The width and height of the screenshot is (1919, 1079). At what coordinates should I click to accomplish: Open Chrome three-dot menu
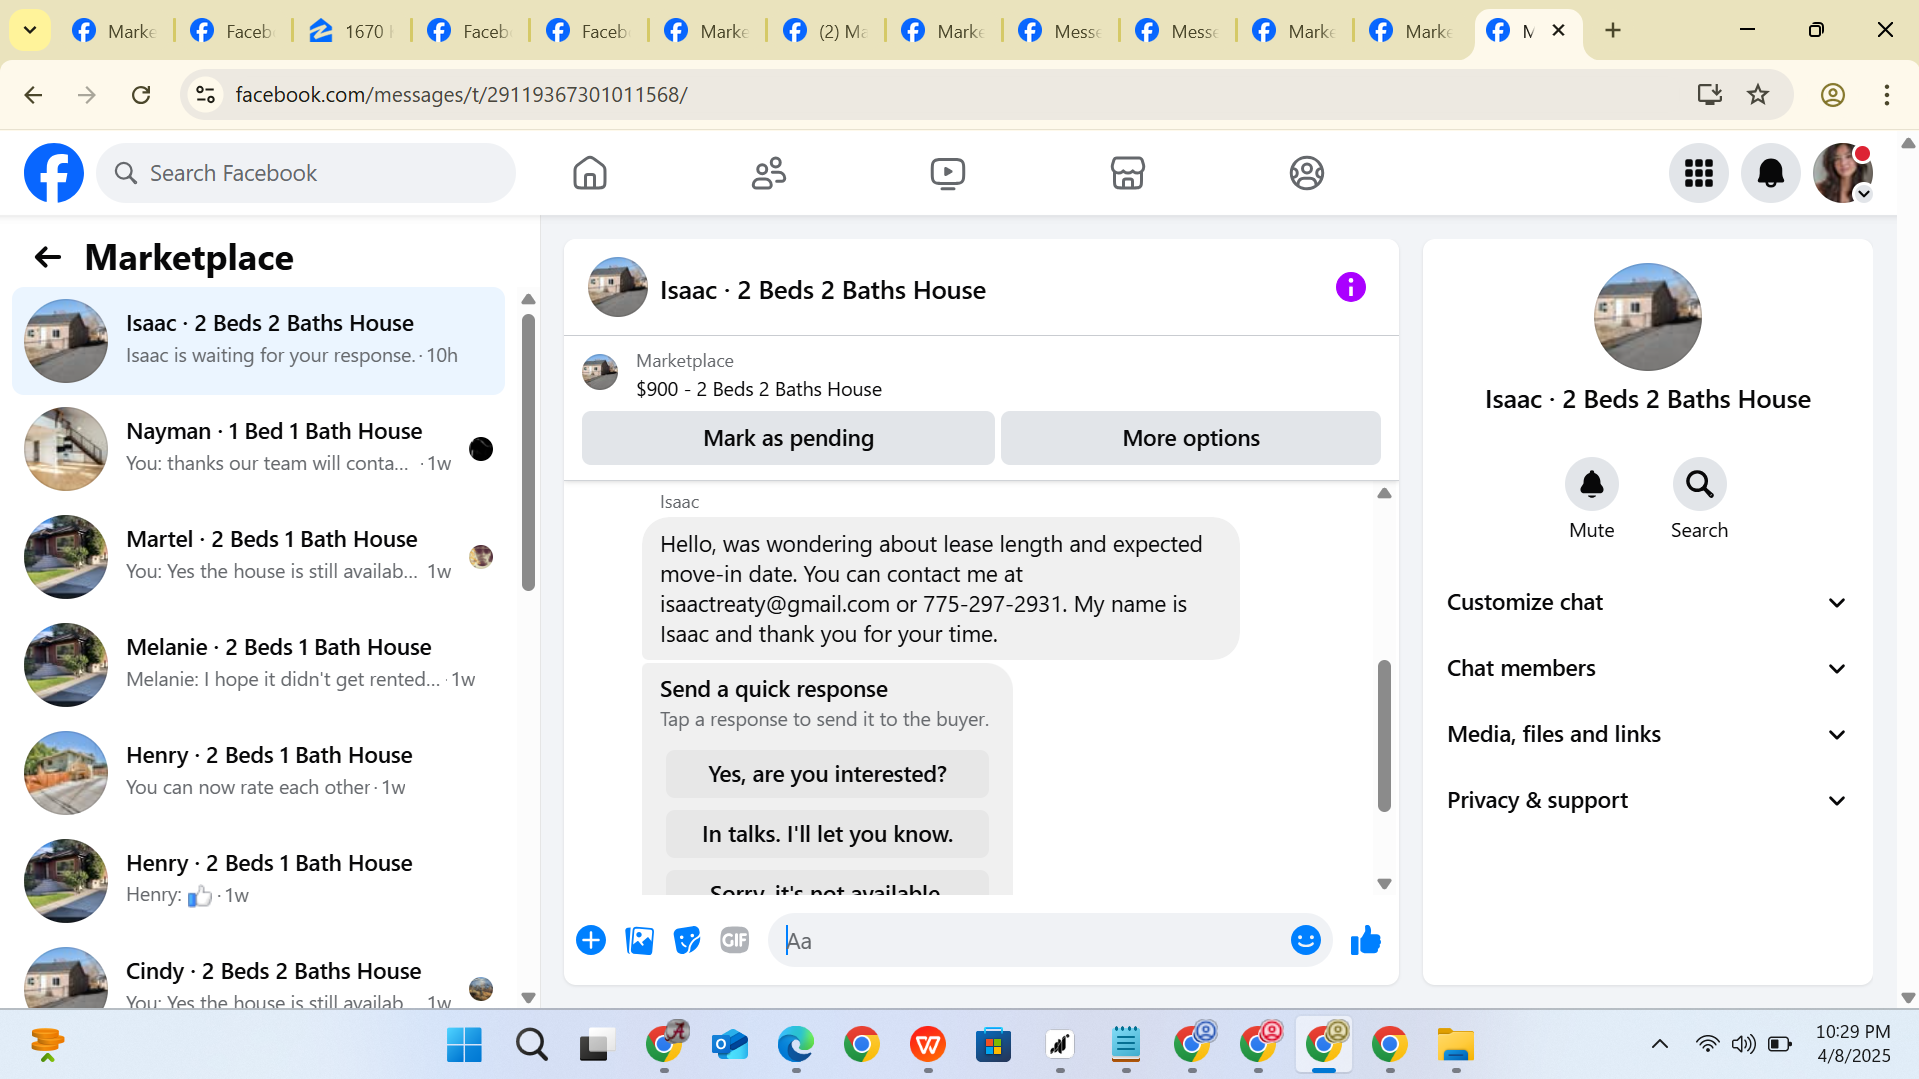click(x=1886, y=95)
